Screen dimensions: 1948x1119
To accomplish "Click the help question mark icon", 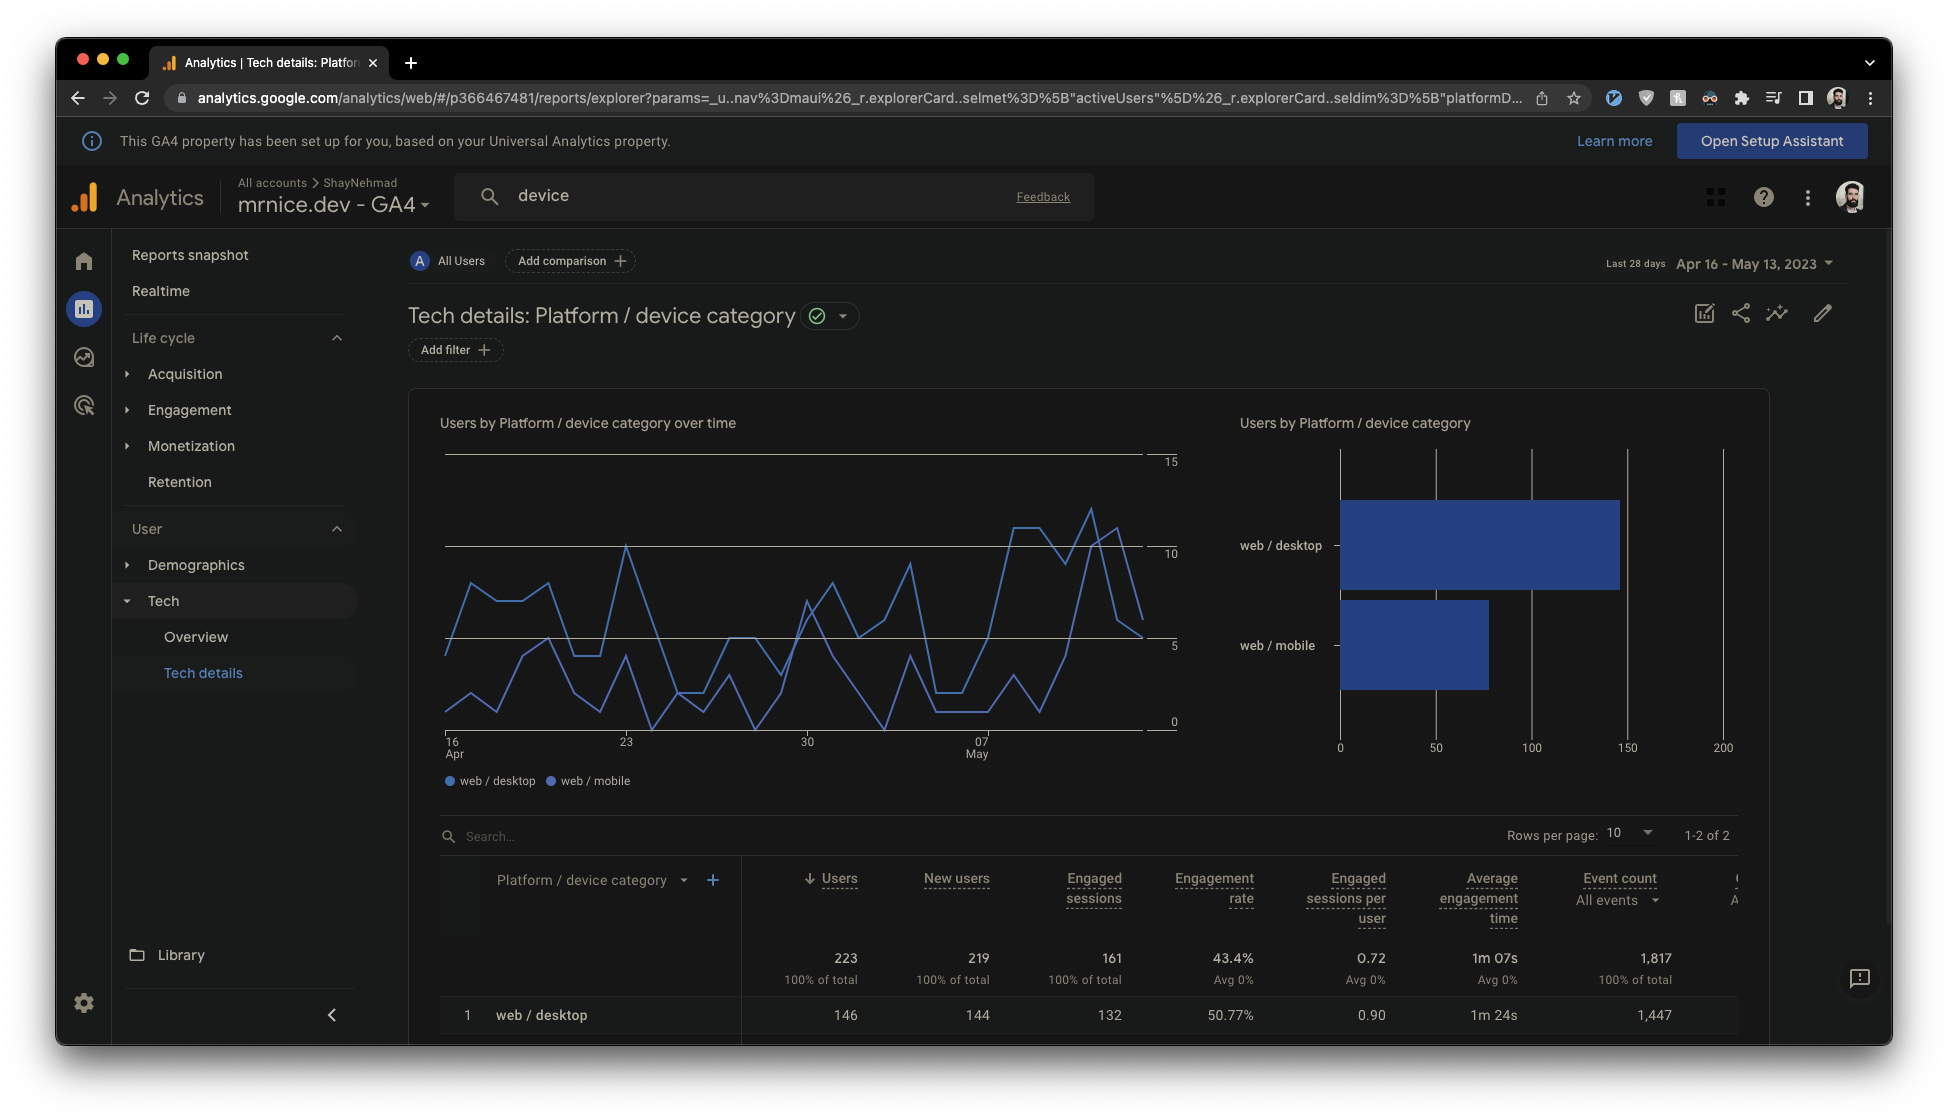I will [1763, 199].
